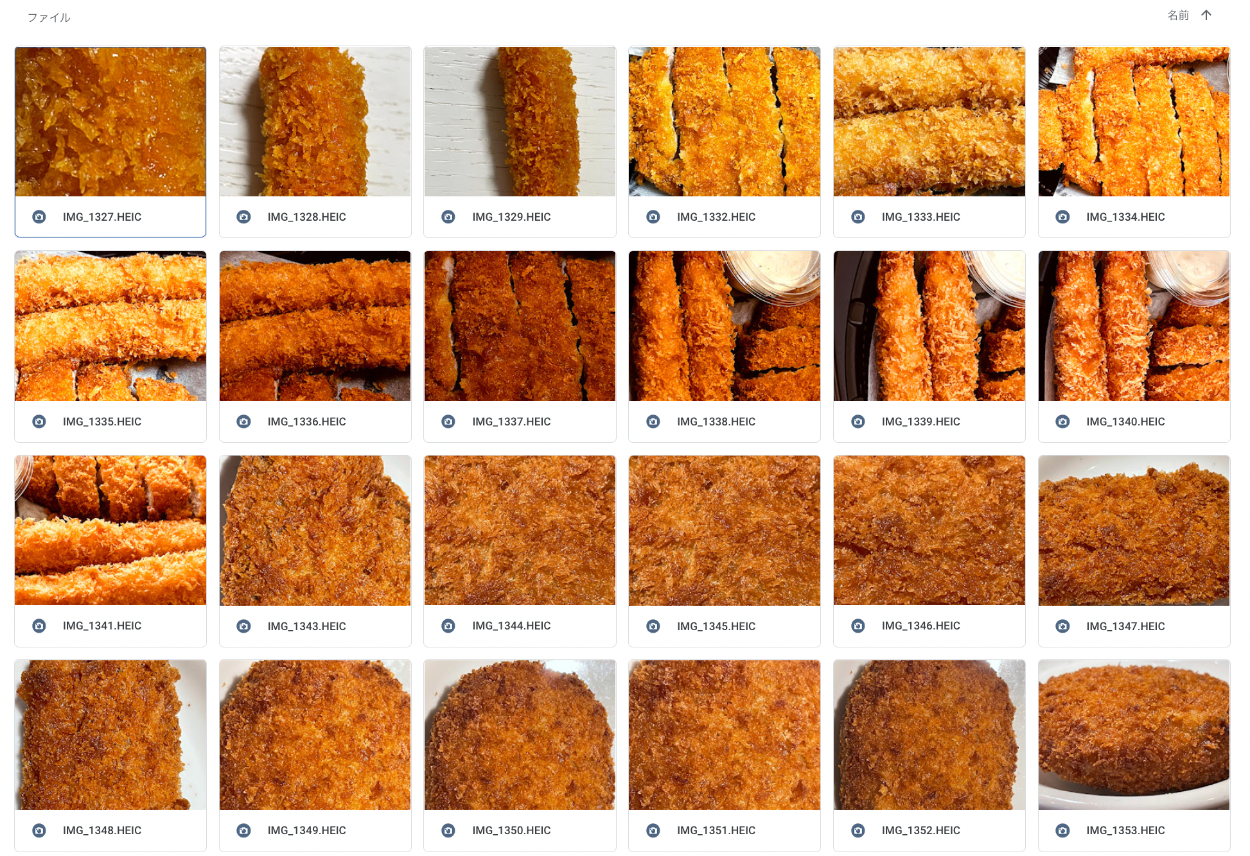Screen dimensions: 1250x856
Task: Select the IMG_1347.HEIC thumbnail
Action: pyautogui.click(x=1134, y=530)
